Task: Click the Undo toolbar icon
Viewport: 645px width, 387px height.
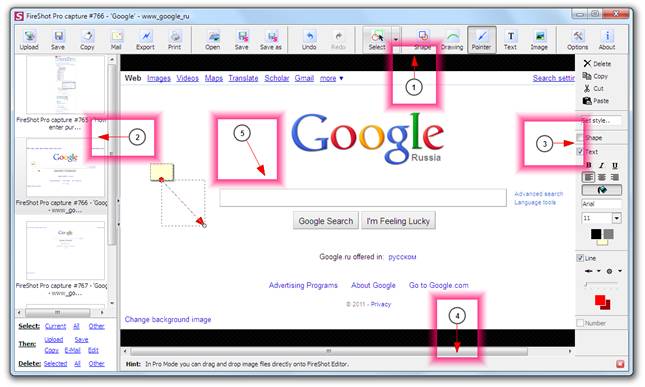Action: 309,40
